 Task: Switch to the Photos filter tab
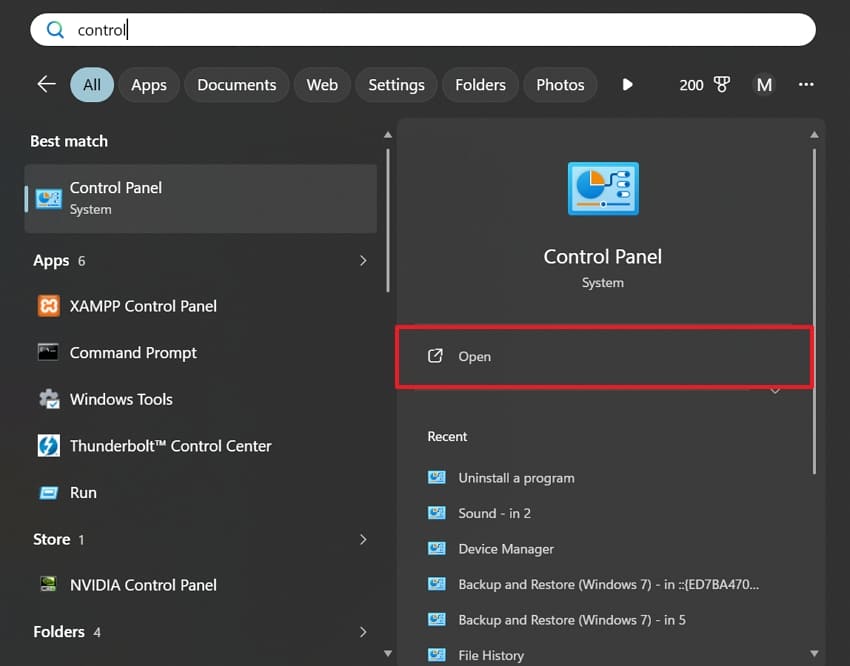pyautogui.click(x=560, y=85)
